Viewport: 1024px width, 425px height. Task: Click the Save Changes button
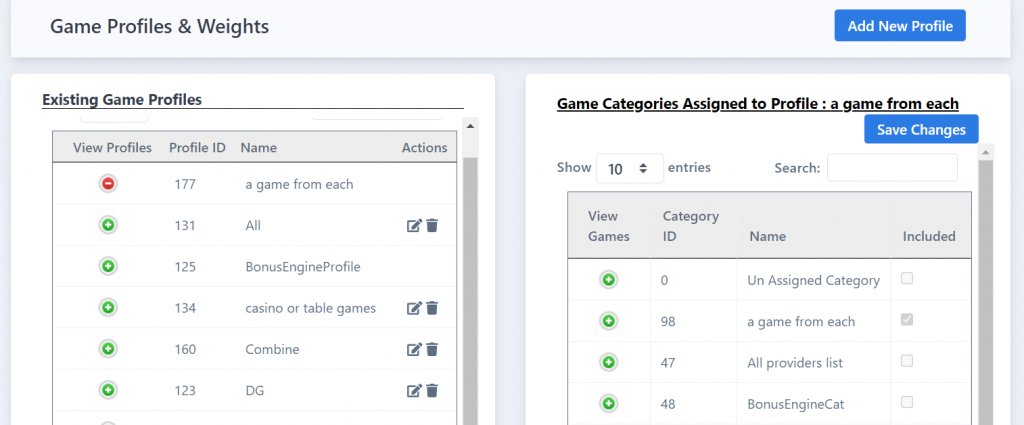tap(921, 129)
